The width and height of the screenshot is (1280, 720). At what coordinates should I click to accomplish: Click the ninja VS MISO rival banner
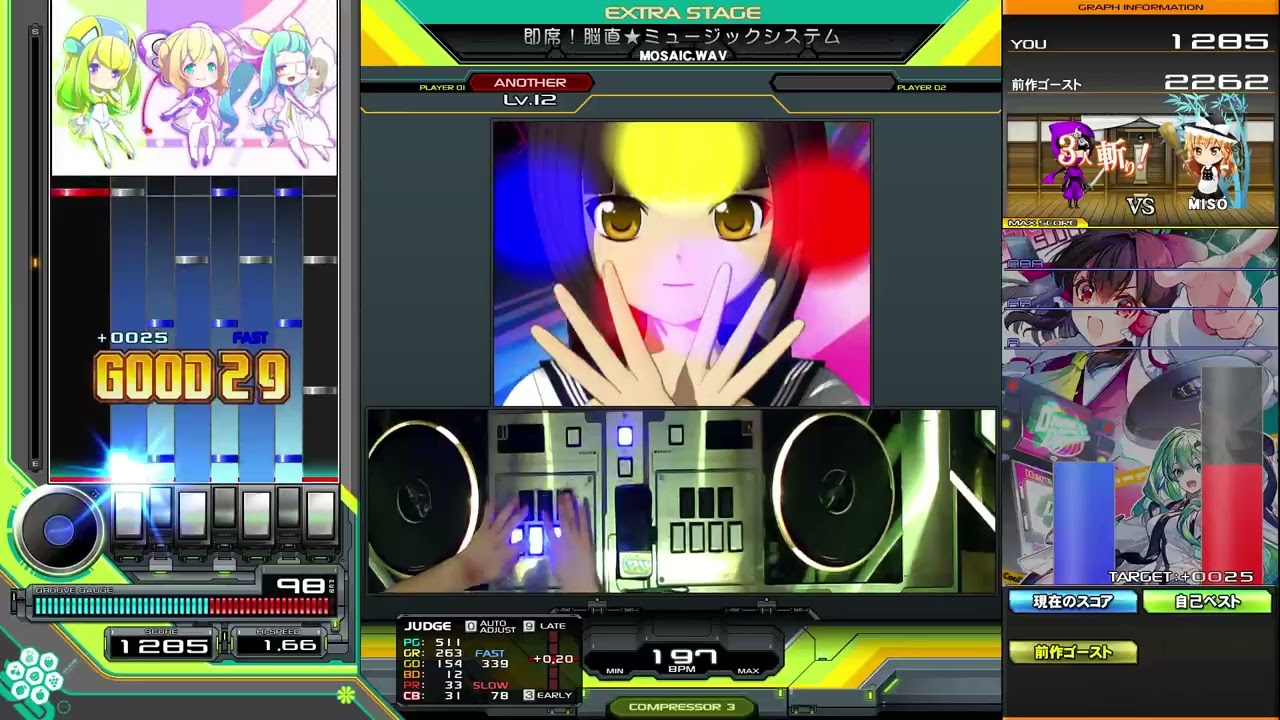click(1140, 168)
